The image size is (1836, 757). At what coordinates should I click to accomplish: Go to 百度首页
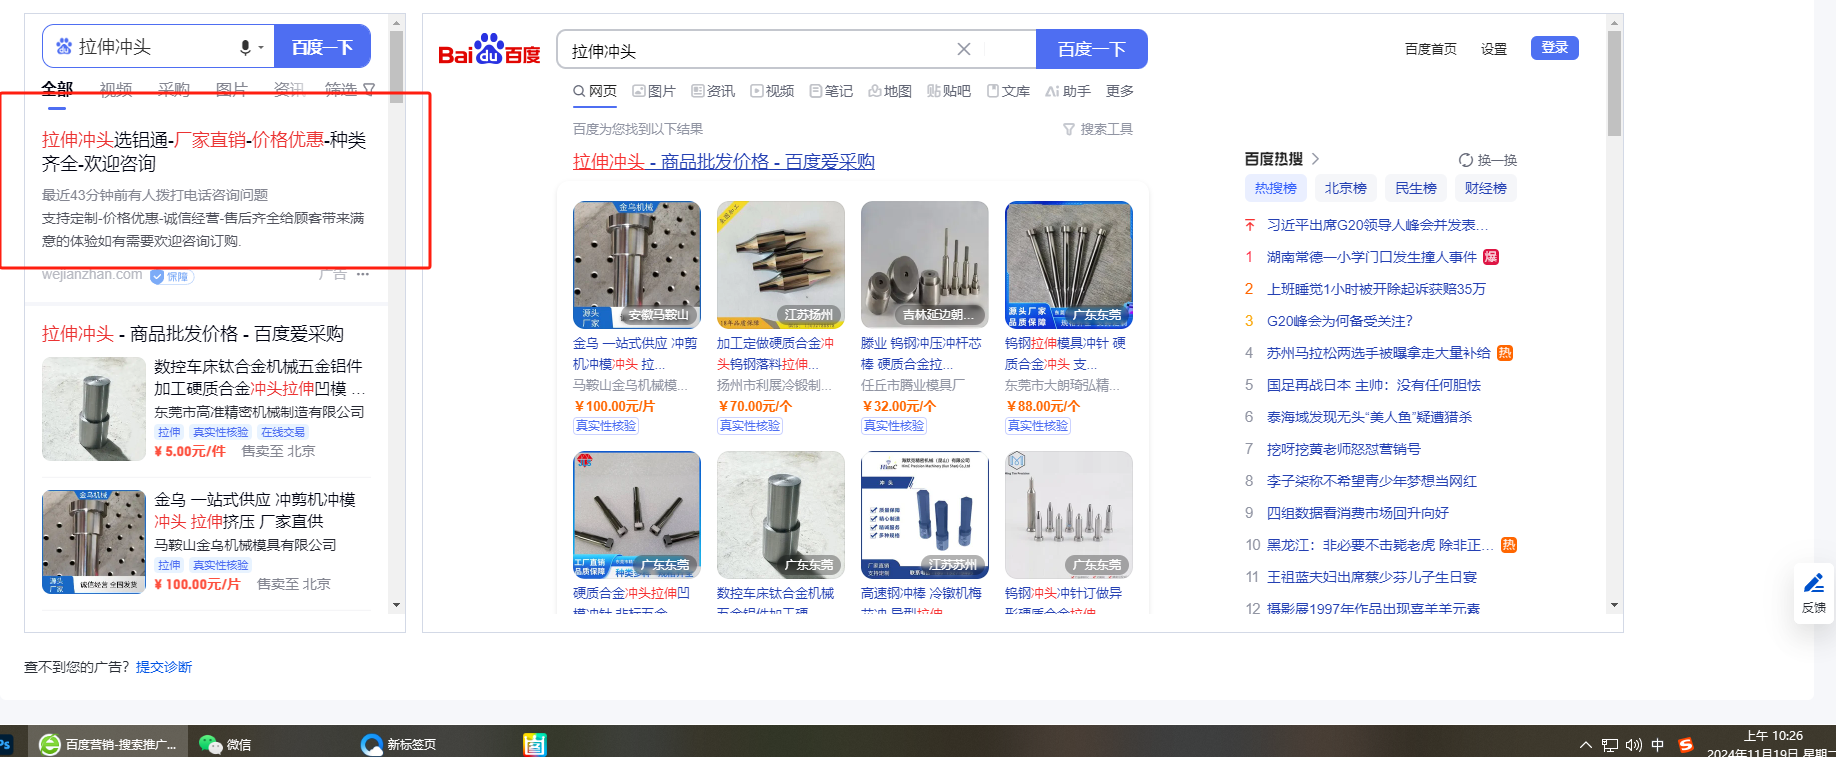tap(1430, 49)
